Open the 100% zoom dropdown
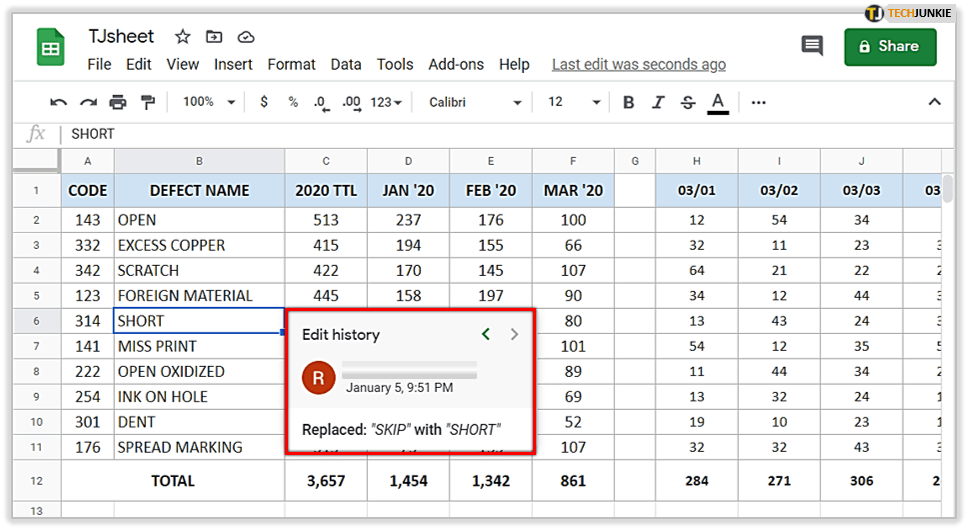This screenshot has height=530, width=968. (x=208, y=102)
